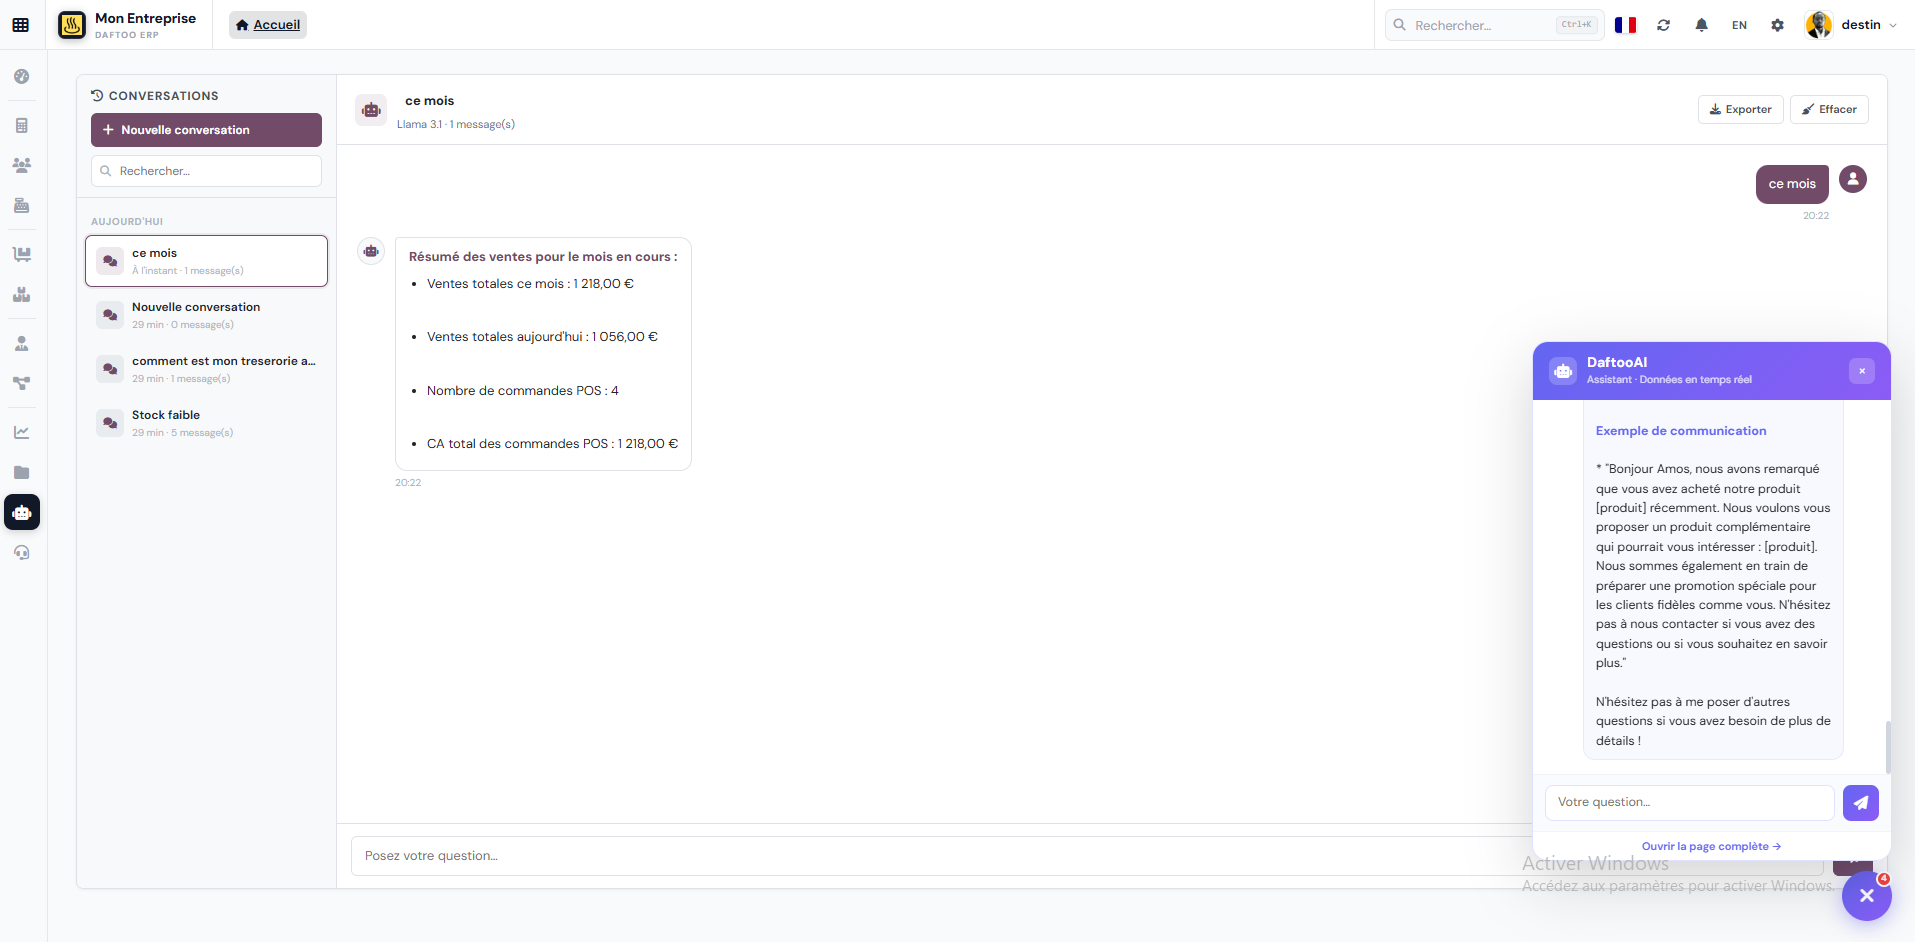Open the notifications bell

(1701, 25)
